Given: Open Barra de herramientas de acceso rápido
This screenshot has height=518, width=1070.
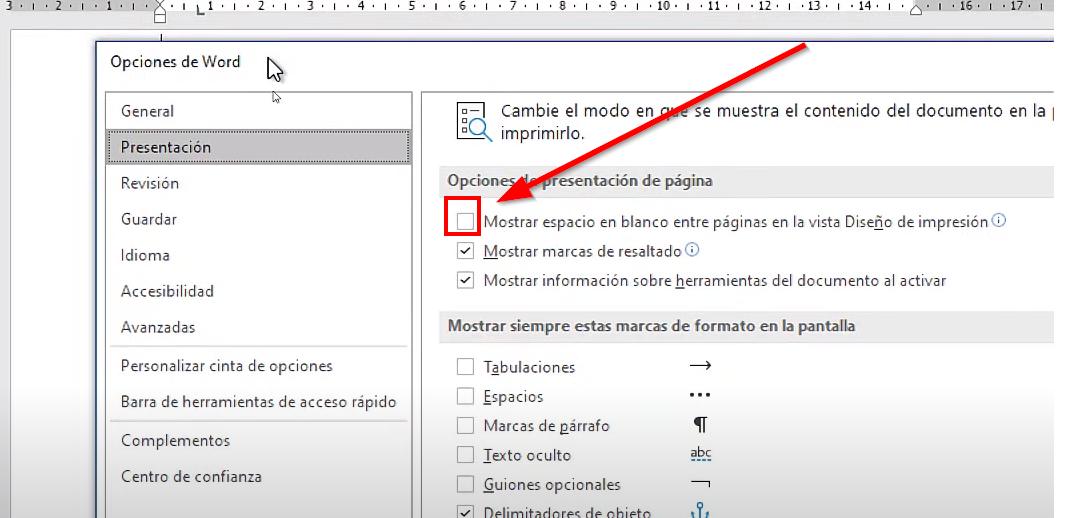Looking at the screenshot, I should 259,402.
